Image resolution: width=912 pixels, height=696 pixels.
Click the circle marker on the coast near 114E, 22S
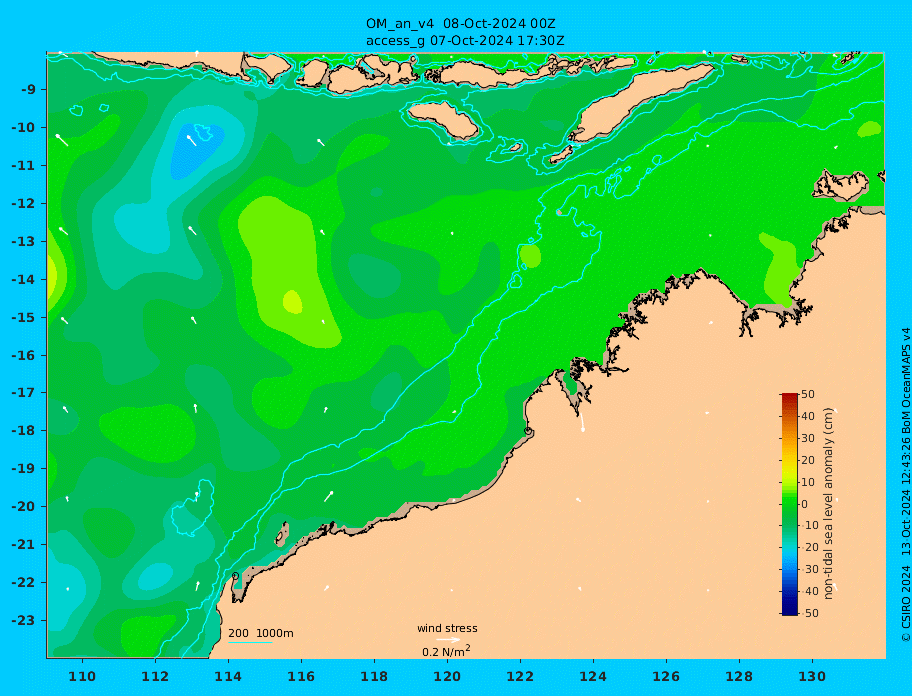235,576
